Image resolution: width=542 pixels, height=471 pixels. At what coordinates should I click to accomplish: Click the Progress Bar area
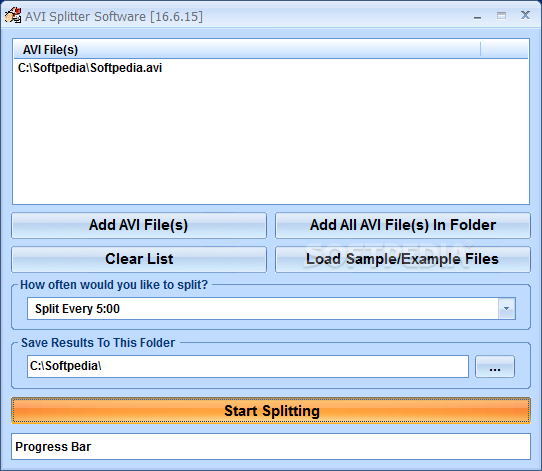pyautogui.click(x=271, y=446)
